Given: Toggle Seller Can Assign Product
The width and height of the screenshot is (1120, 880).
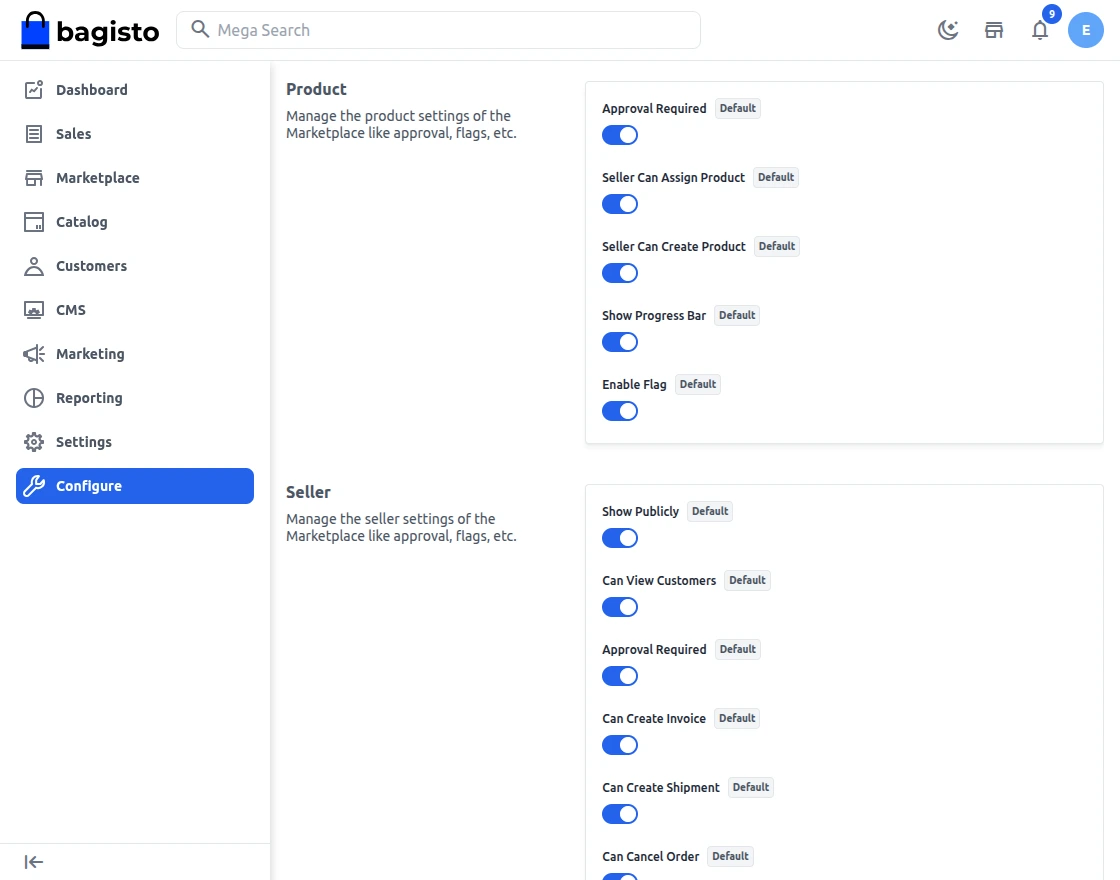Looking at the screenshot, I should (620, 204).
